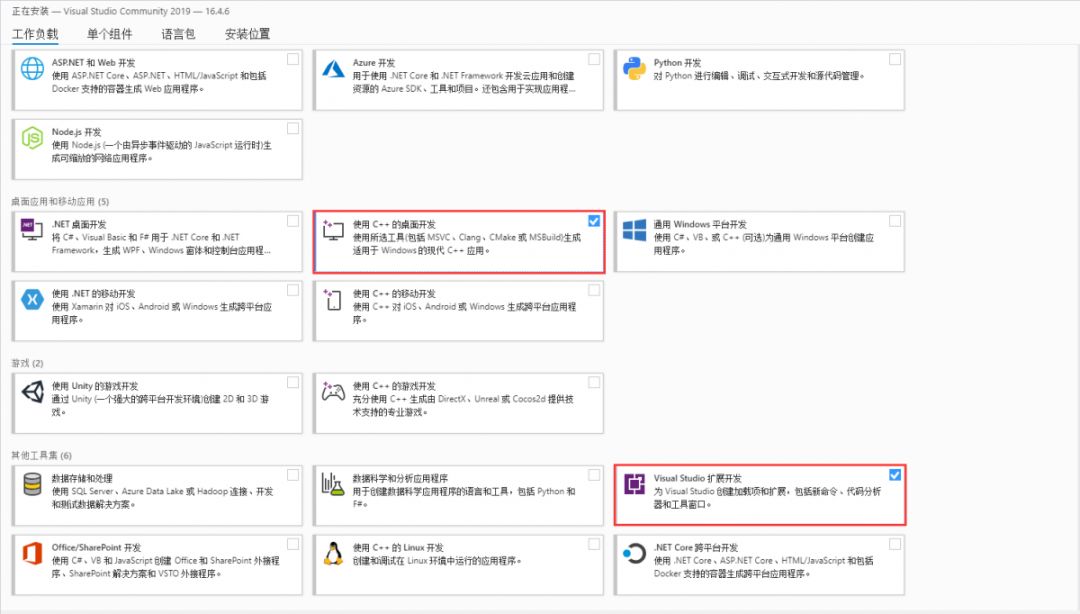The image size is (1080, 614).
Task: Click the .NET Core cross-platform icon
Action: [x=634, y=553]
